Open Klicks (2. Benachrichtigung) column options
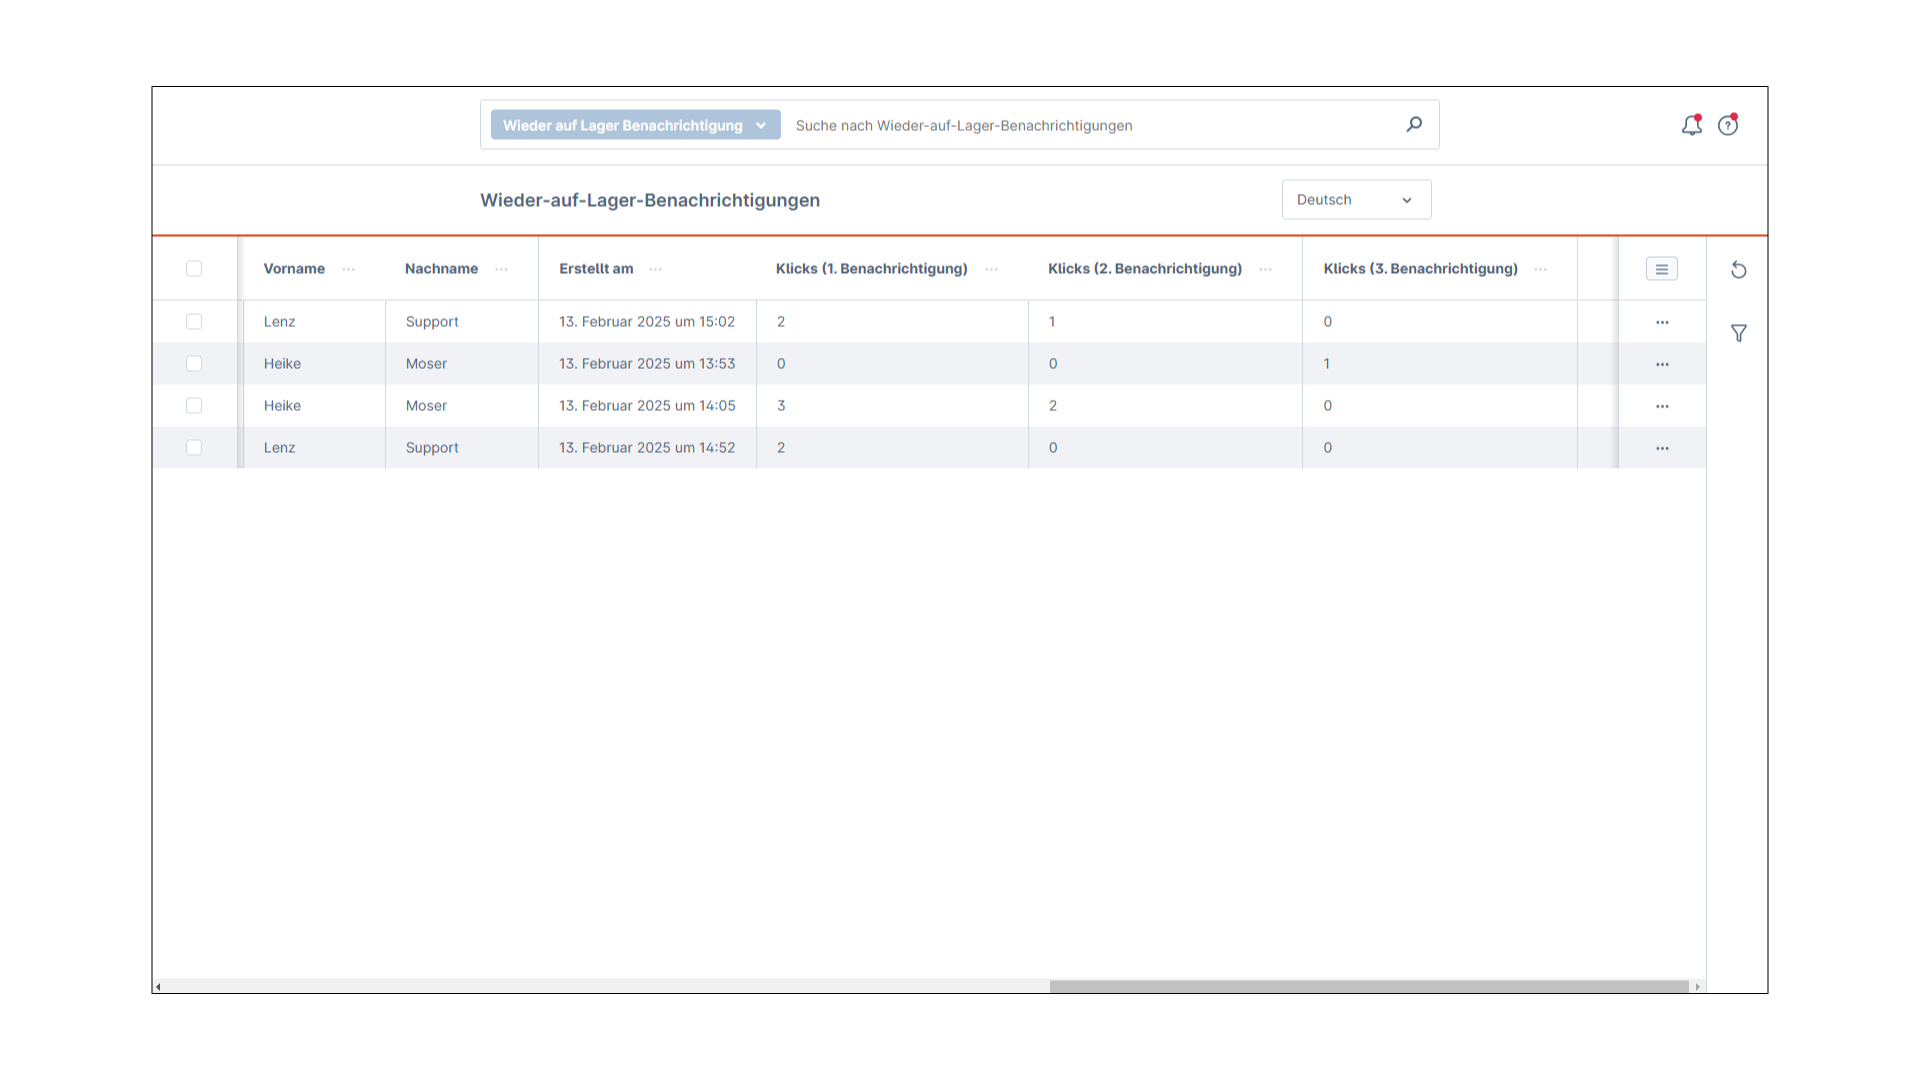The height and width of the screenshot is (1080, 1920). point(1265,269)
